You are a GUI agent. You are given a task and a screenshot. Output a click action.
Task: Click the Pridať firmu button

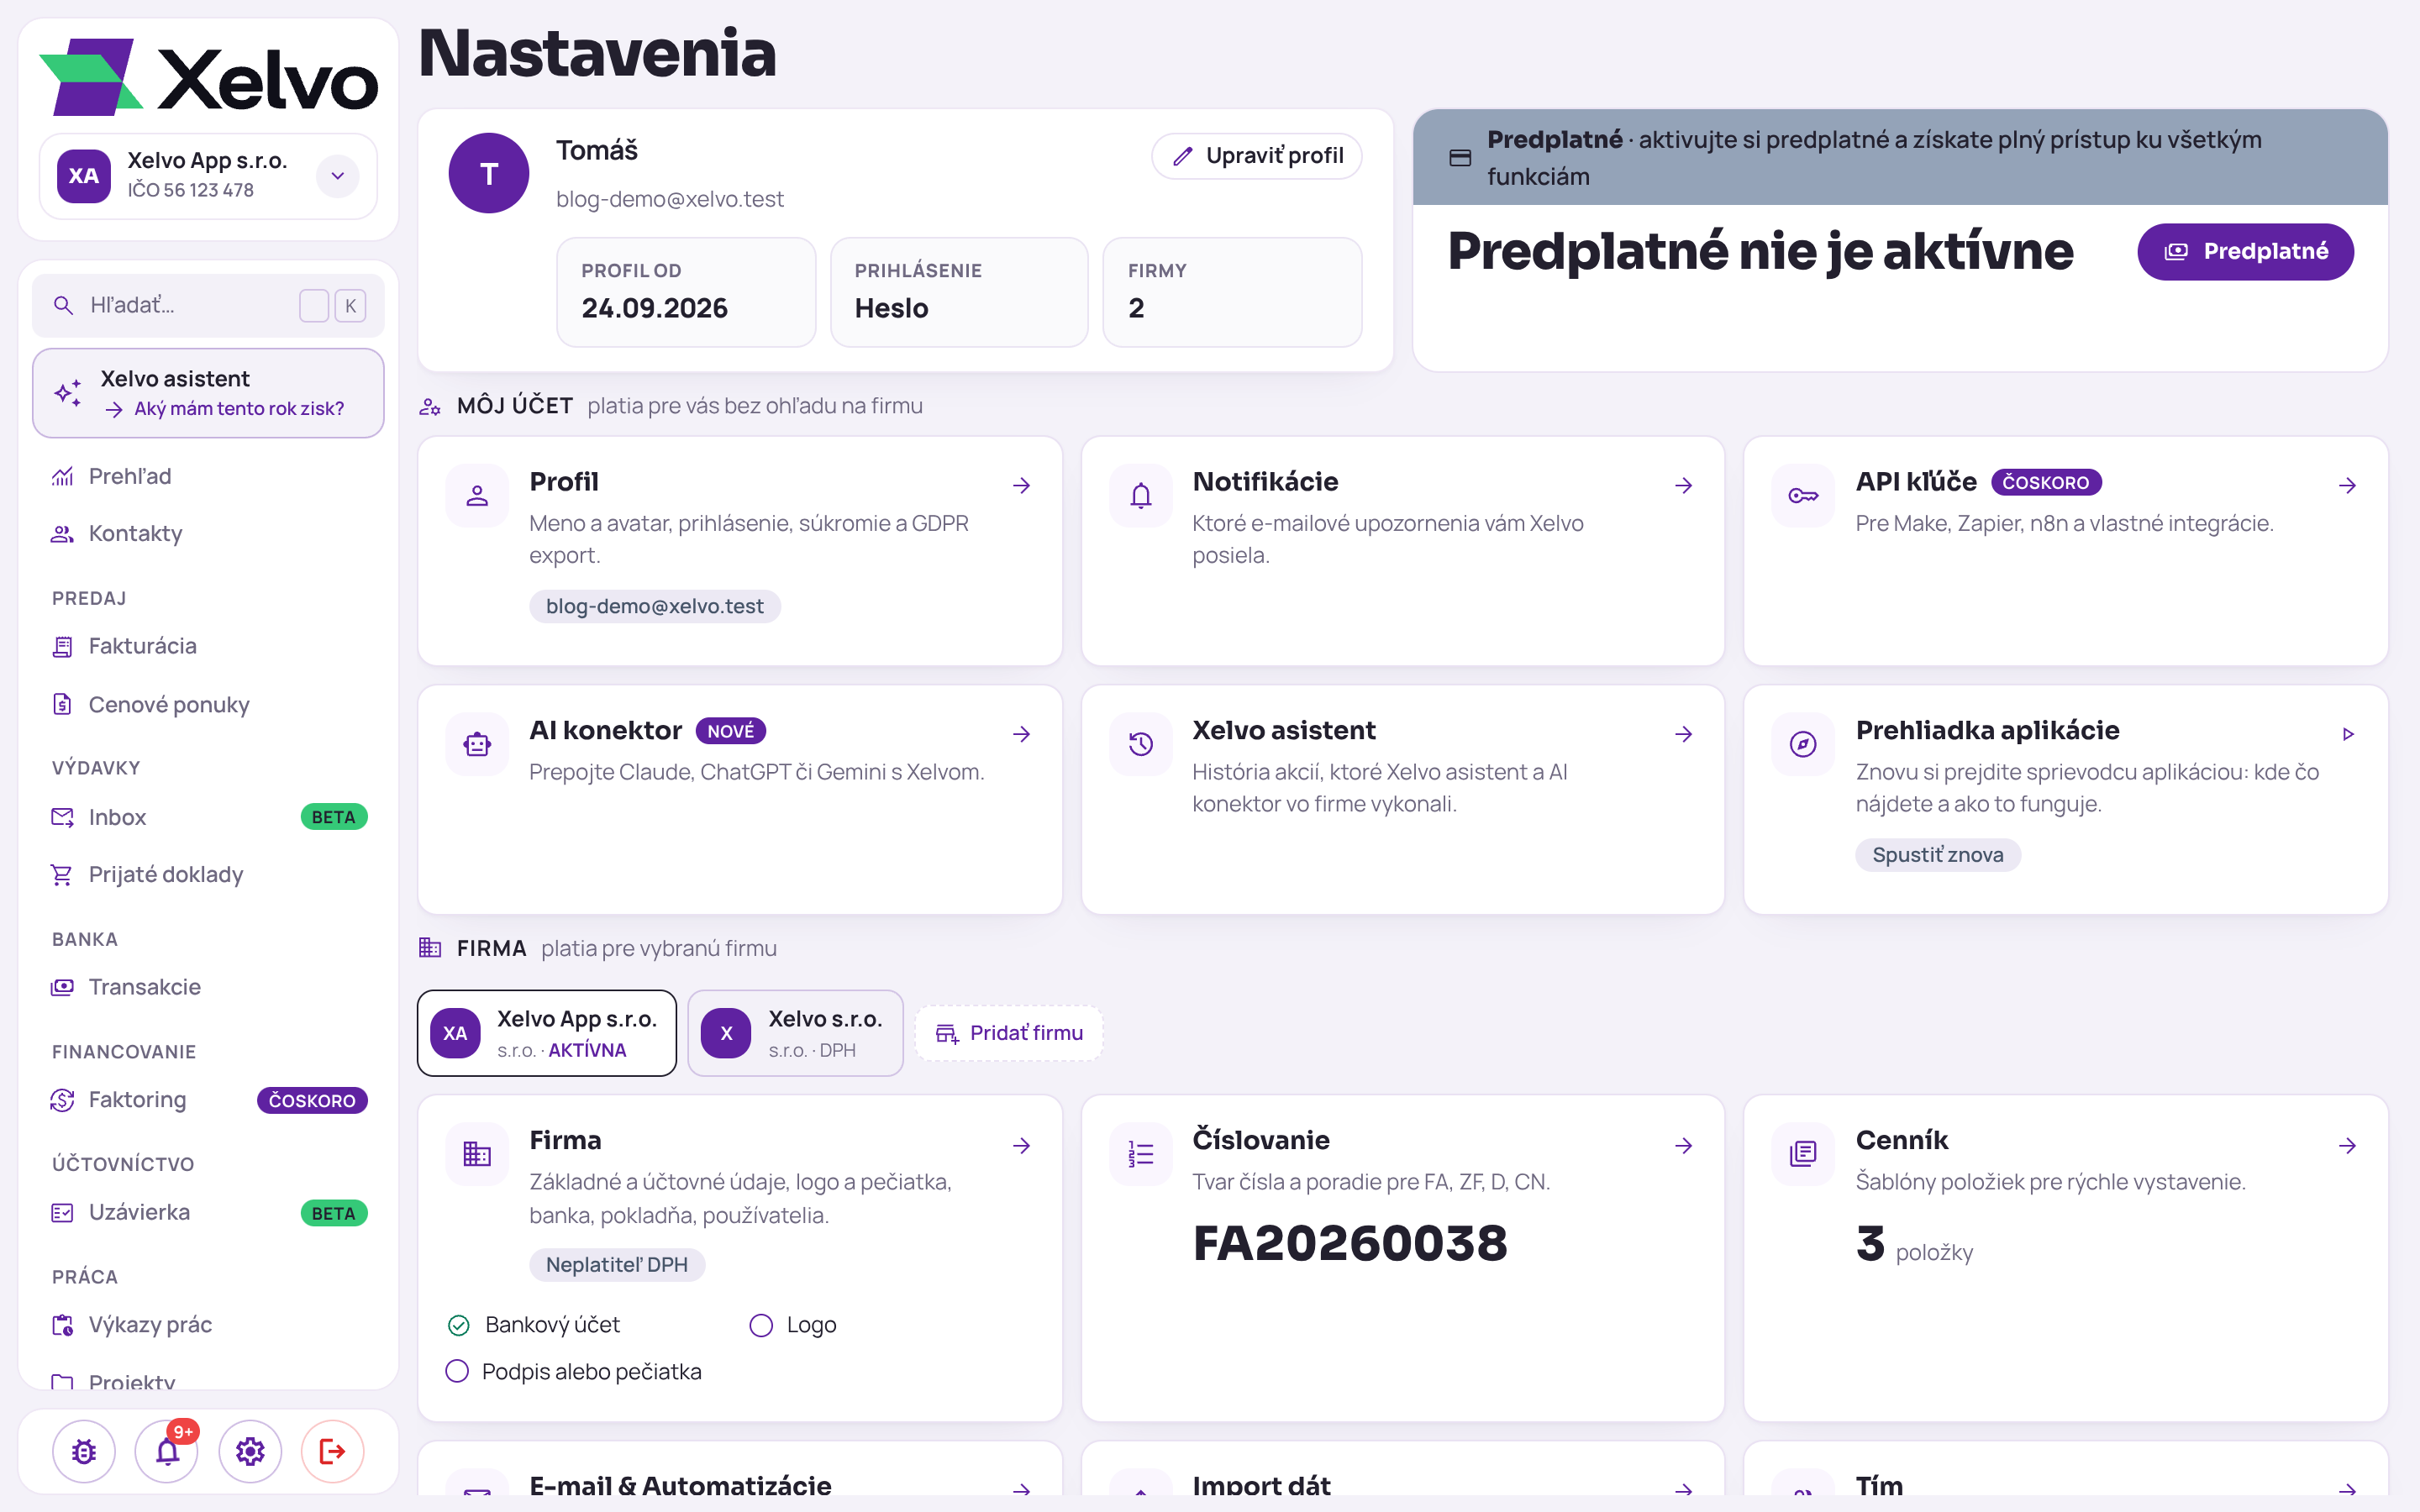[1009, 1033]
